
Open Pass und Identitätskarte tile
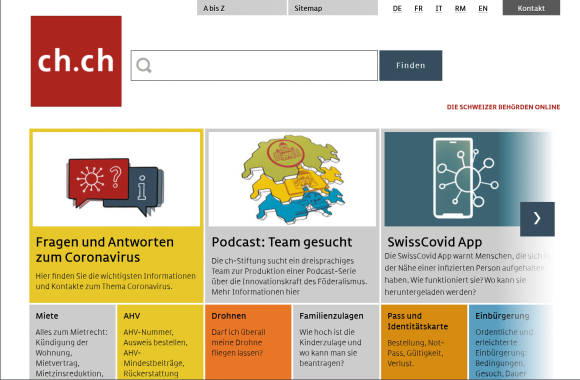424,342
